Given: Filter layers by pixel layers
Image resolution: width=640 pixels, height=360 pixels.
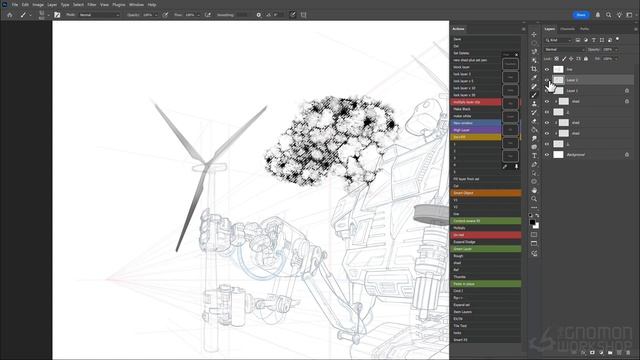Looking at the screenshot, I should [x=578, y=40].
